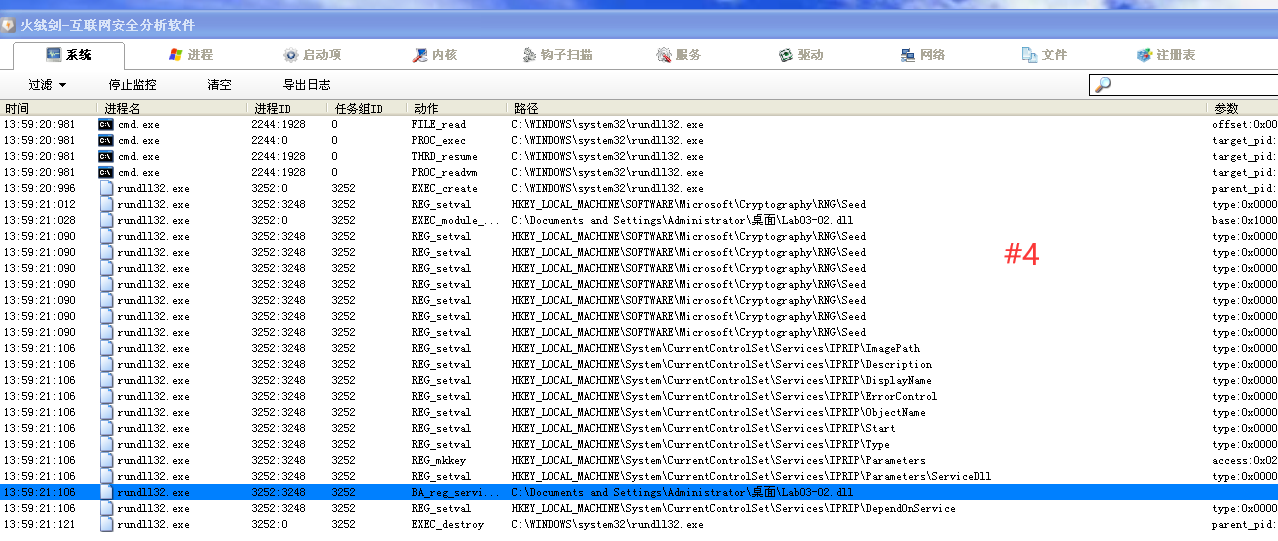
Task: Open the 钩子扫描 tab
Action: coord(558,55)
